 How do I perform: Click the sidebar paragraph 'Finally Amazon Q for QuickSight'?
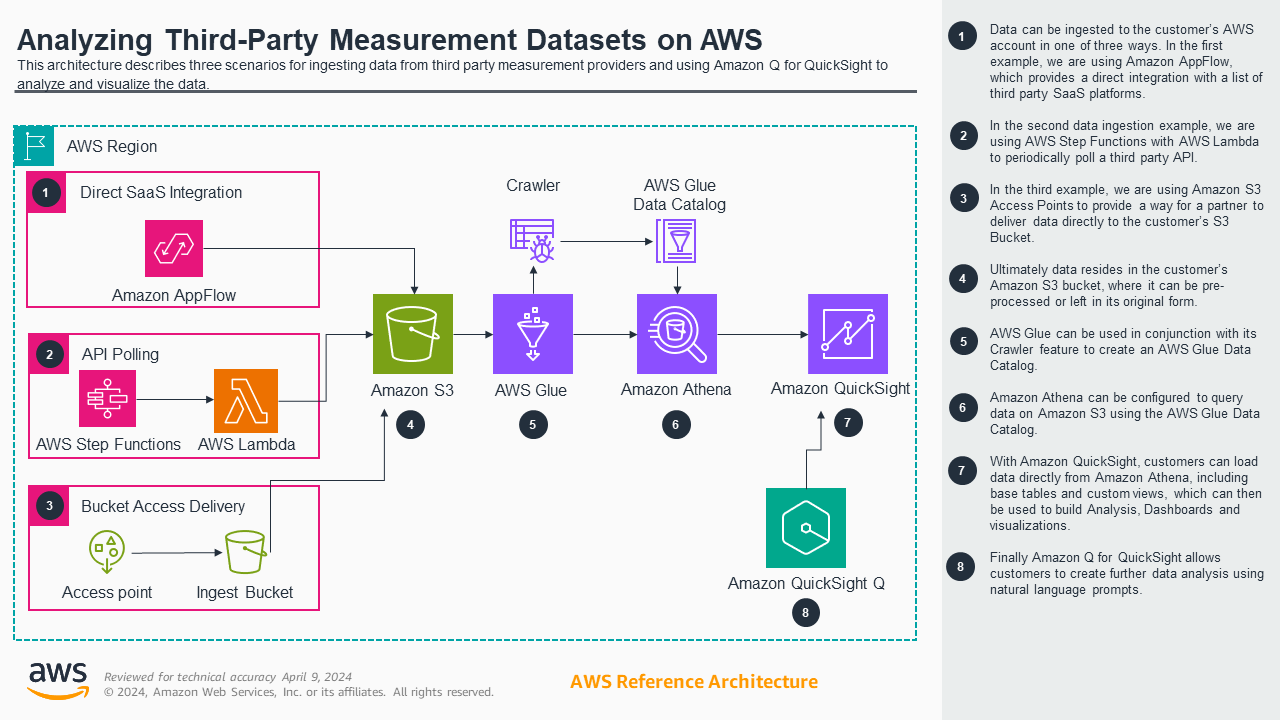pos(1126,574)
